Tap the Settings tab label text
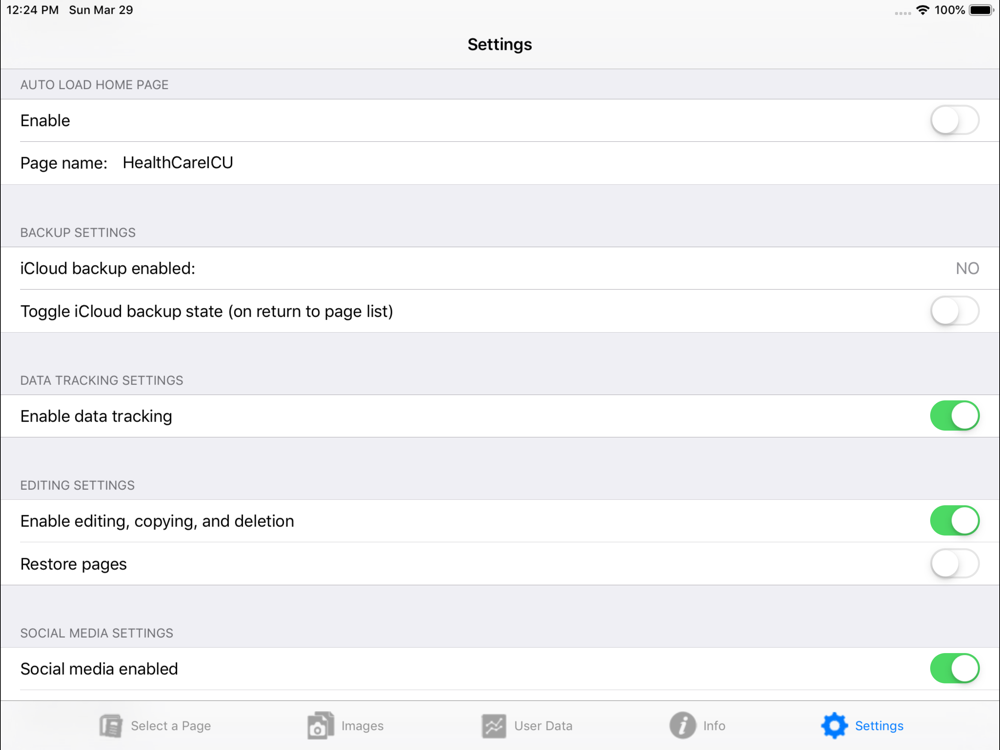Image resolution: width=1000 pixels, height=750 pixels. pyautogui.click(x=879, y=726)
